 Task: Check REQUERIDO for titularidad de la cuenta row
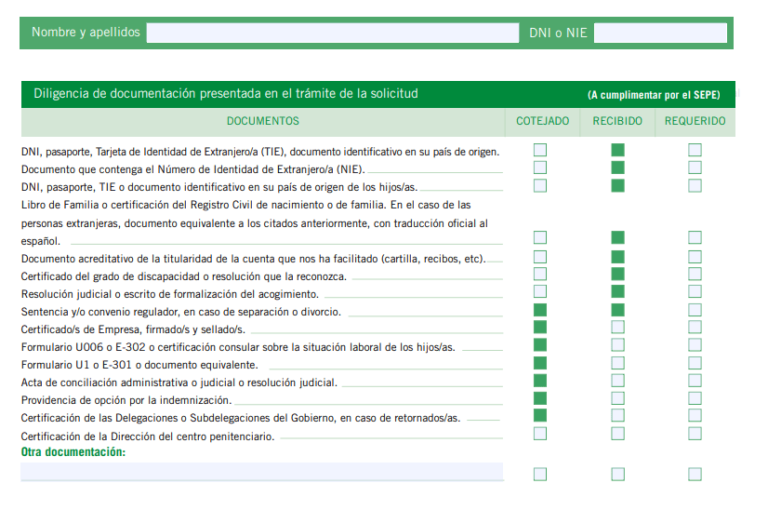[695, 257]
